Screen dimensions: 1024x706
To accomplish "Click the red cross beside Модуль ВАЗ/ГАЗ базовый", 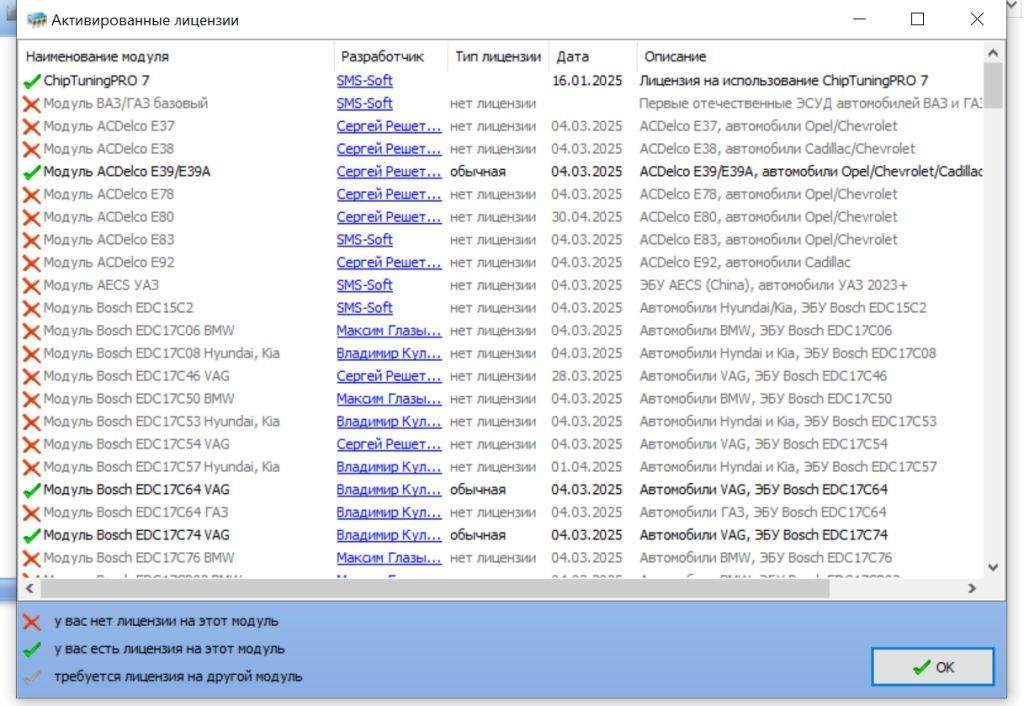I will pos(31,104).
